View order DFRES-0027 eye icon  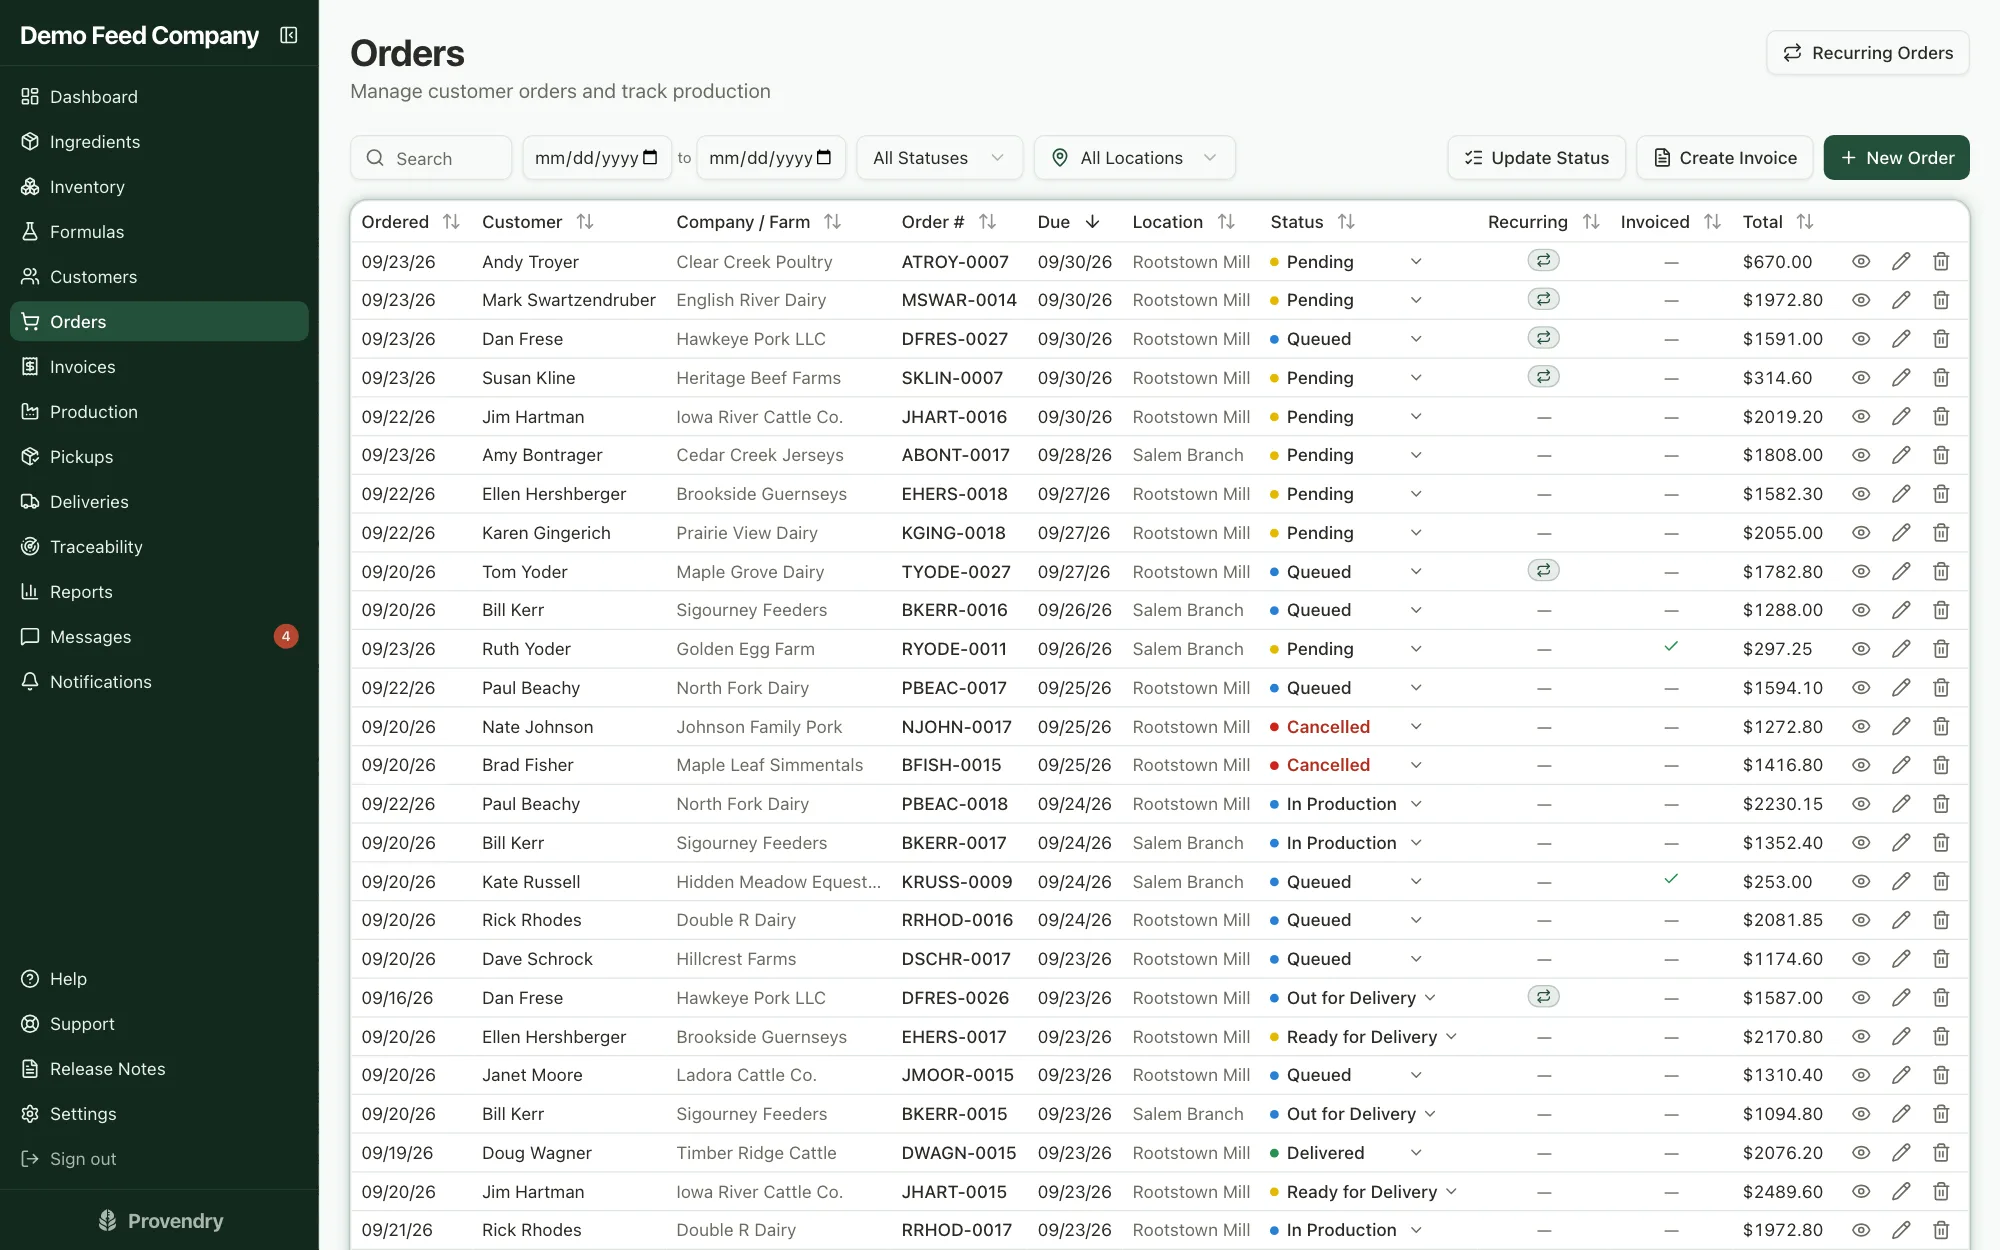point(1860,339)
